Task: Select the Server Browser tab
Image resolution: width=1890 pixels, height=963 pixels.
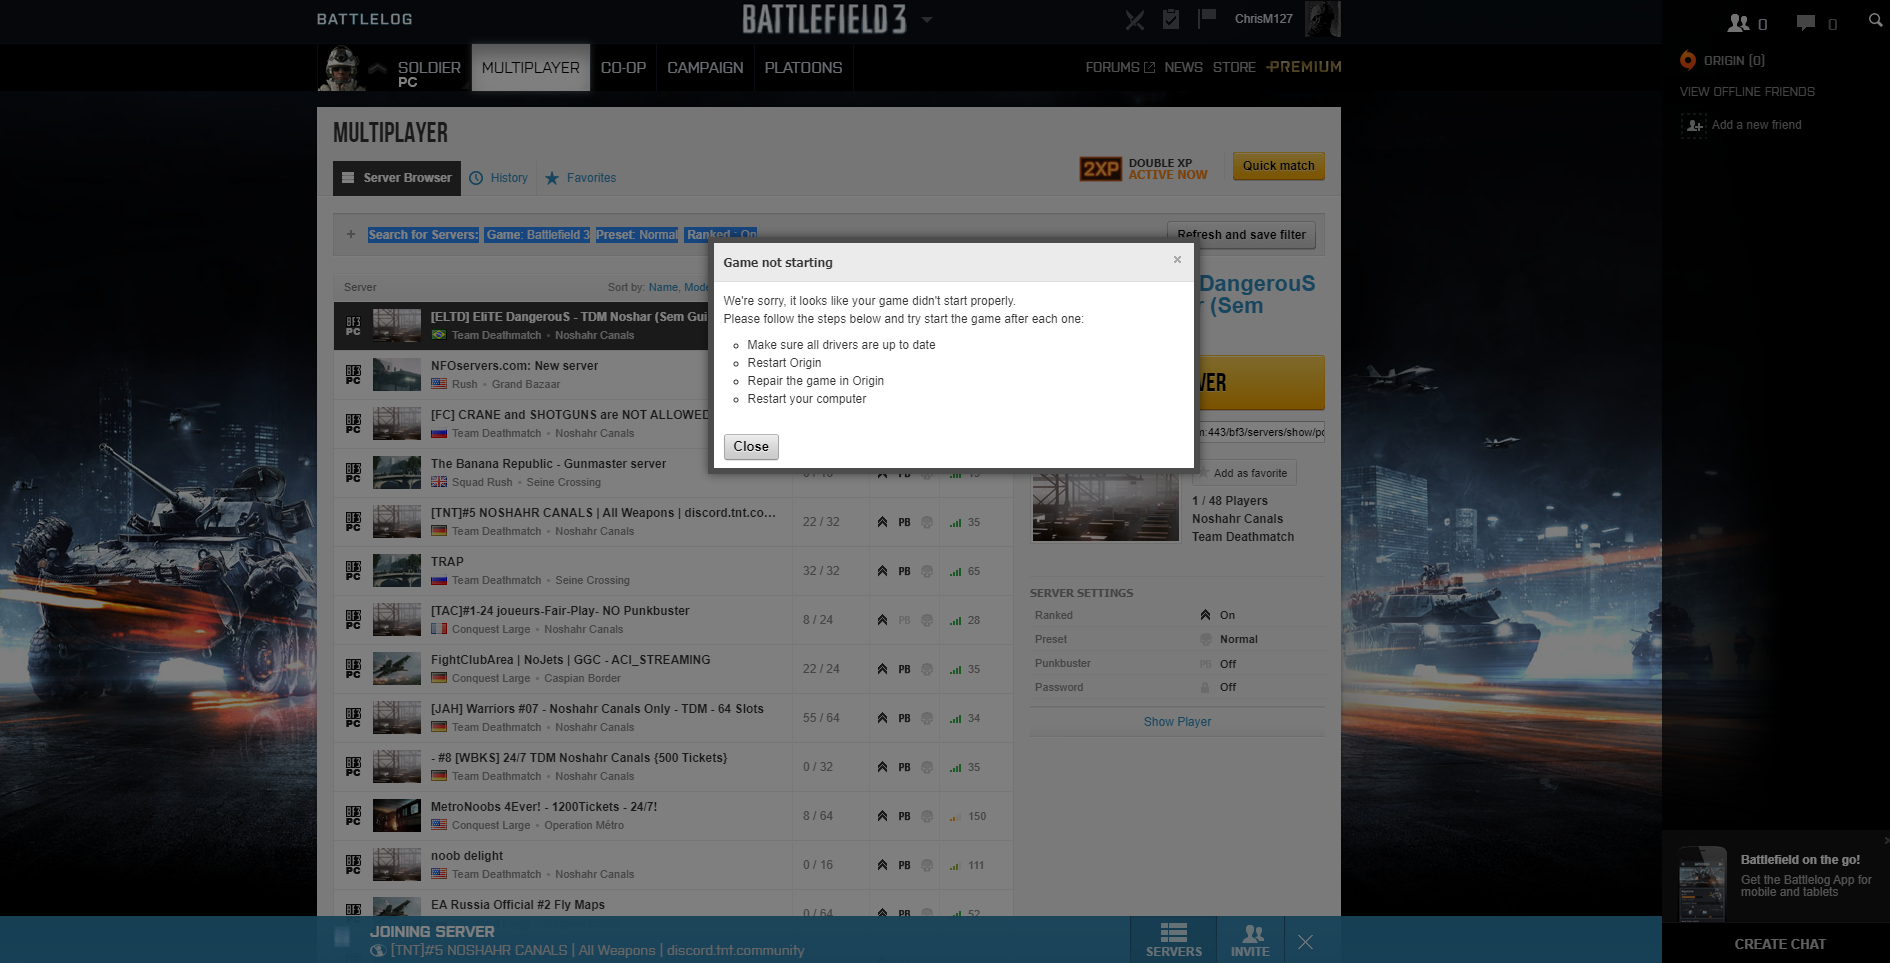Action: 397,178
